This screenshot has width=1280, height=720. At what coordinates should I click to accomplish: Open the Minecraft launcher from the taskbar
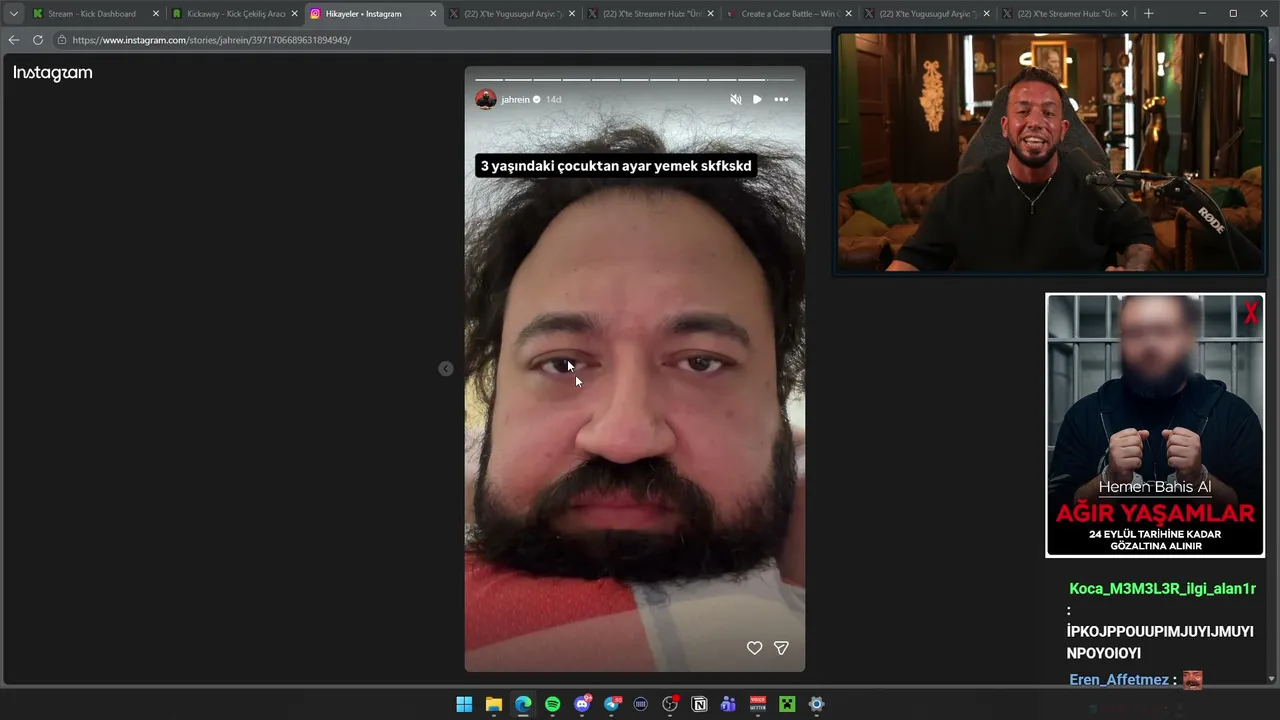click(788, 704)
